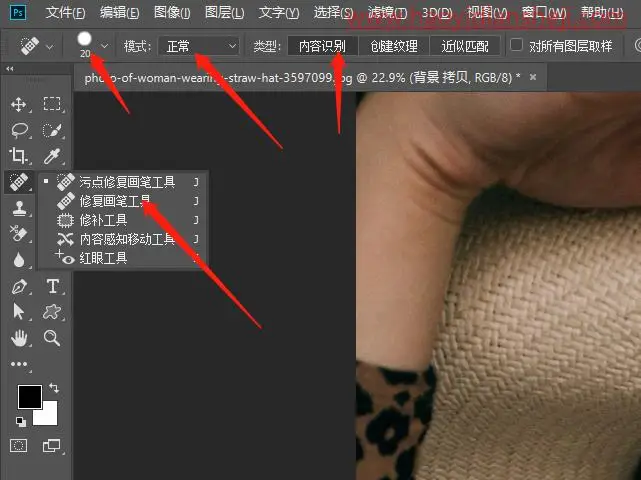Choose 创建纹理 type
641x480 pixels.
pyautogui.click(x=394, y=46)
